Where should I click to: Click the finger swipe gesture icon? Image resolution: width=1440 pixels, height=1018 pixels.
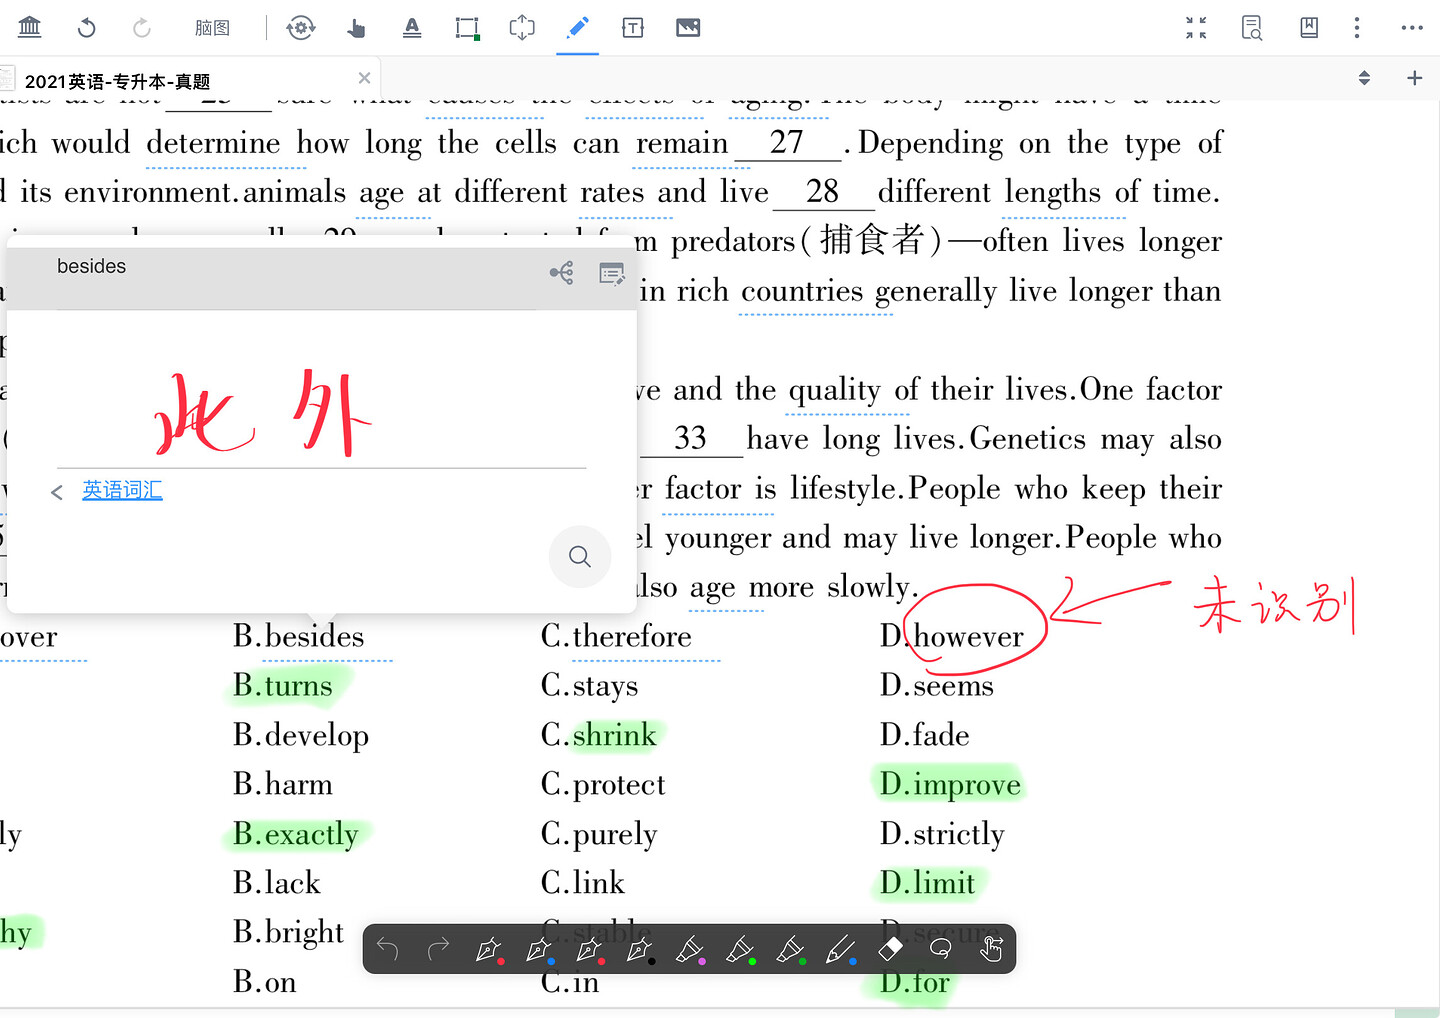click(991, 948)
